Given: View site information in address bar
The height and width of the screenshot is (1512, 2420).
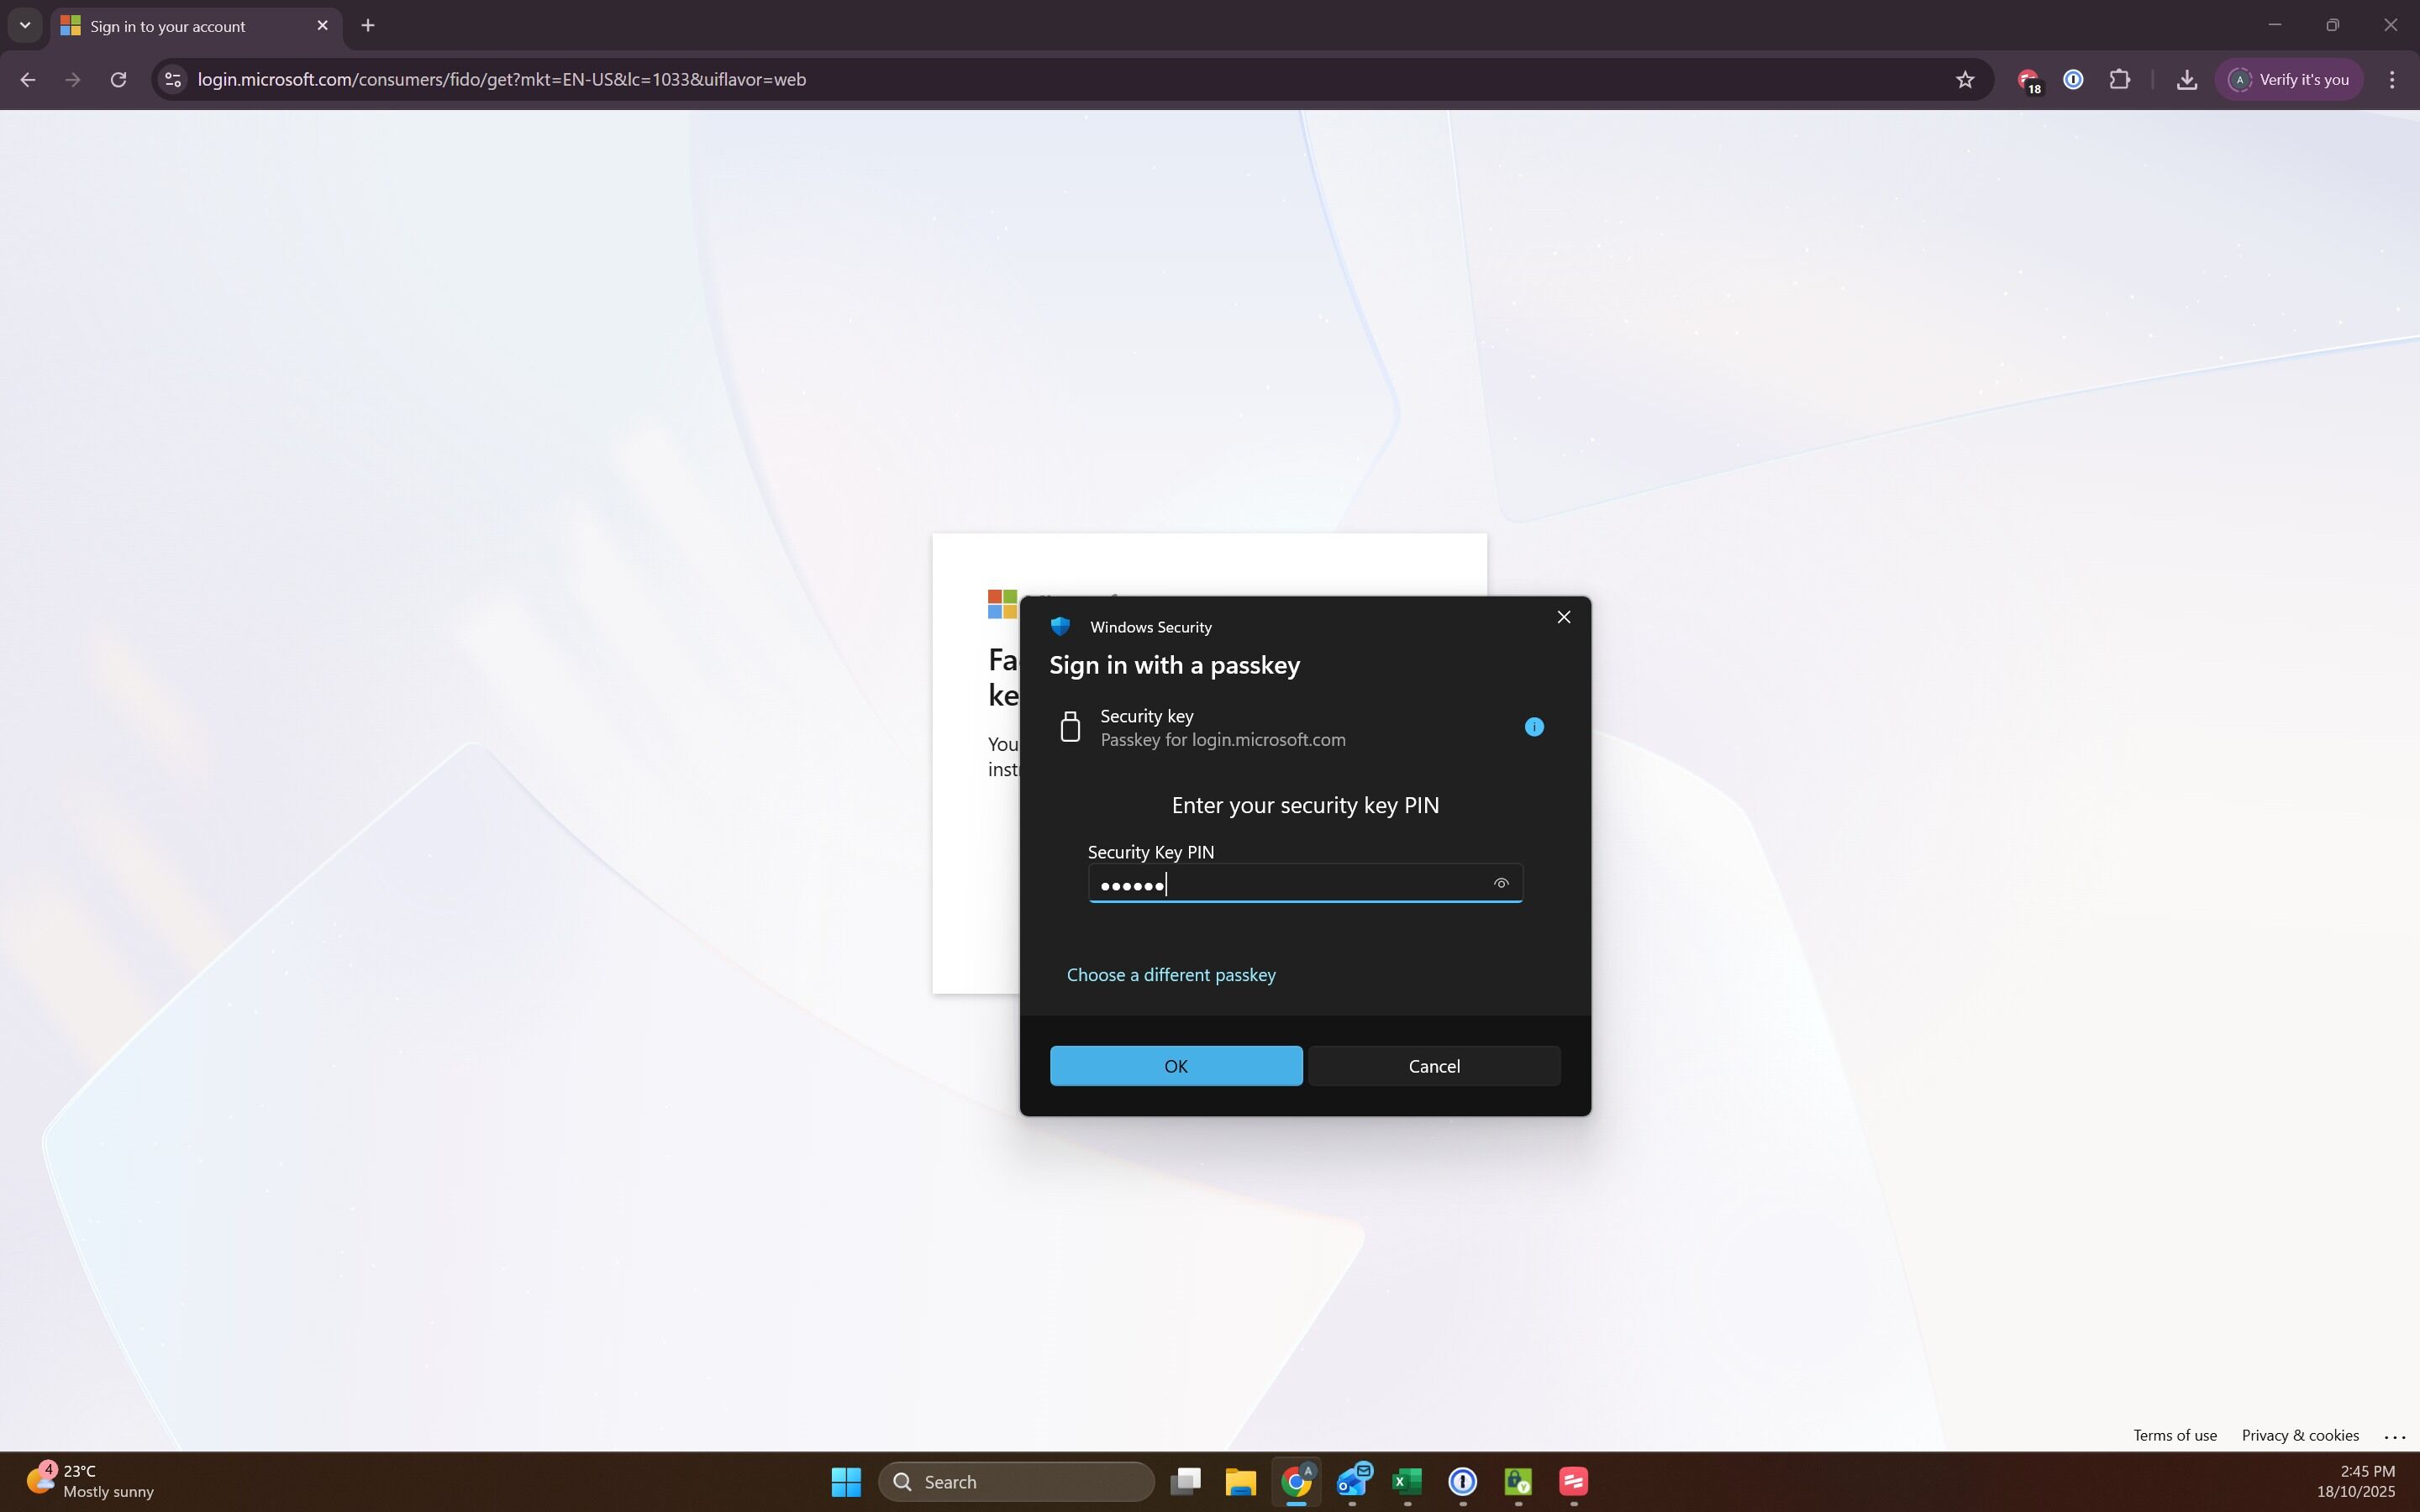Looking at the screenshot, I should click(173, 79).
